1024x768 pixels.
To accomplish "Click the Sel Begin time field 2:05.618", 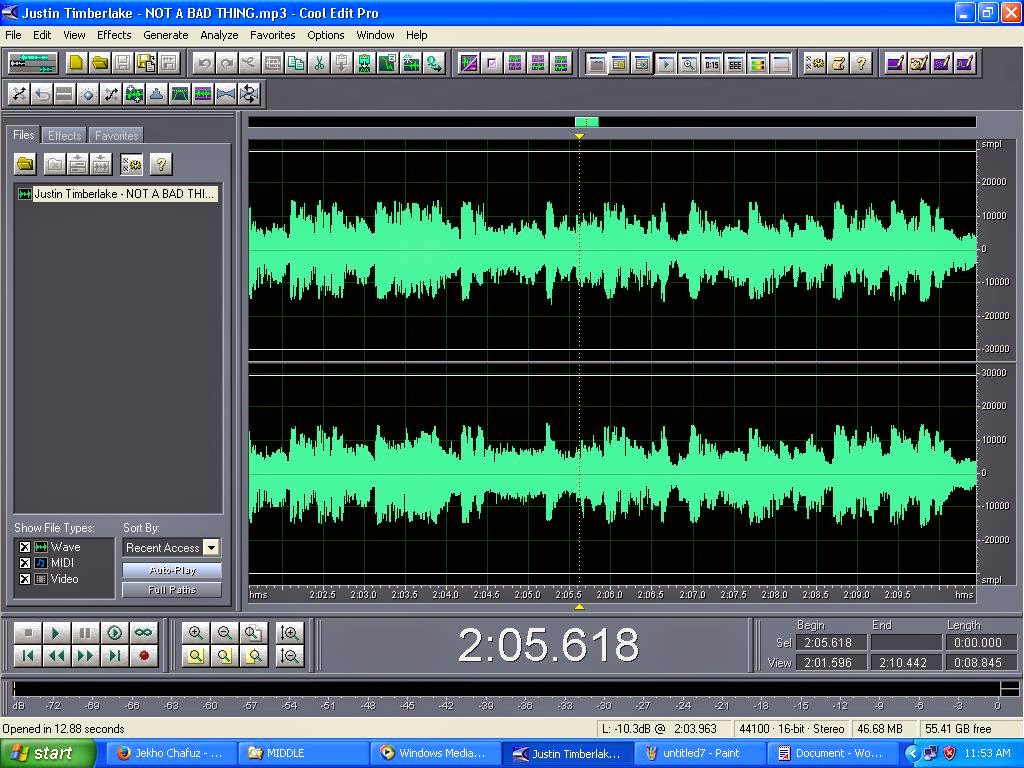I will [832, 643].
